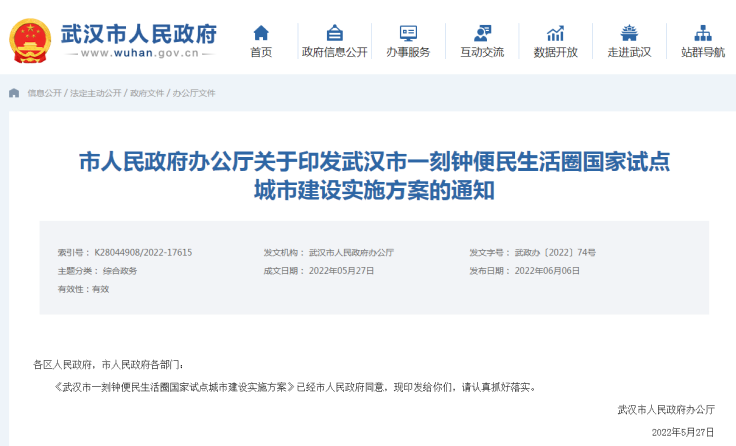Click the breadcrumb home icon
The height and width of the screenshot is (446, 736).
(14, 93)
